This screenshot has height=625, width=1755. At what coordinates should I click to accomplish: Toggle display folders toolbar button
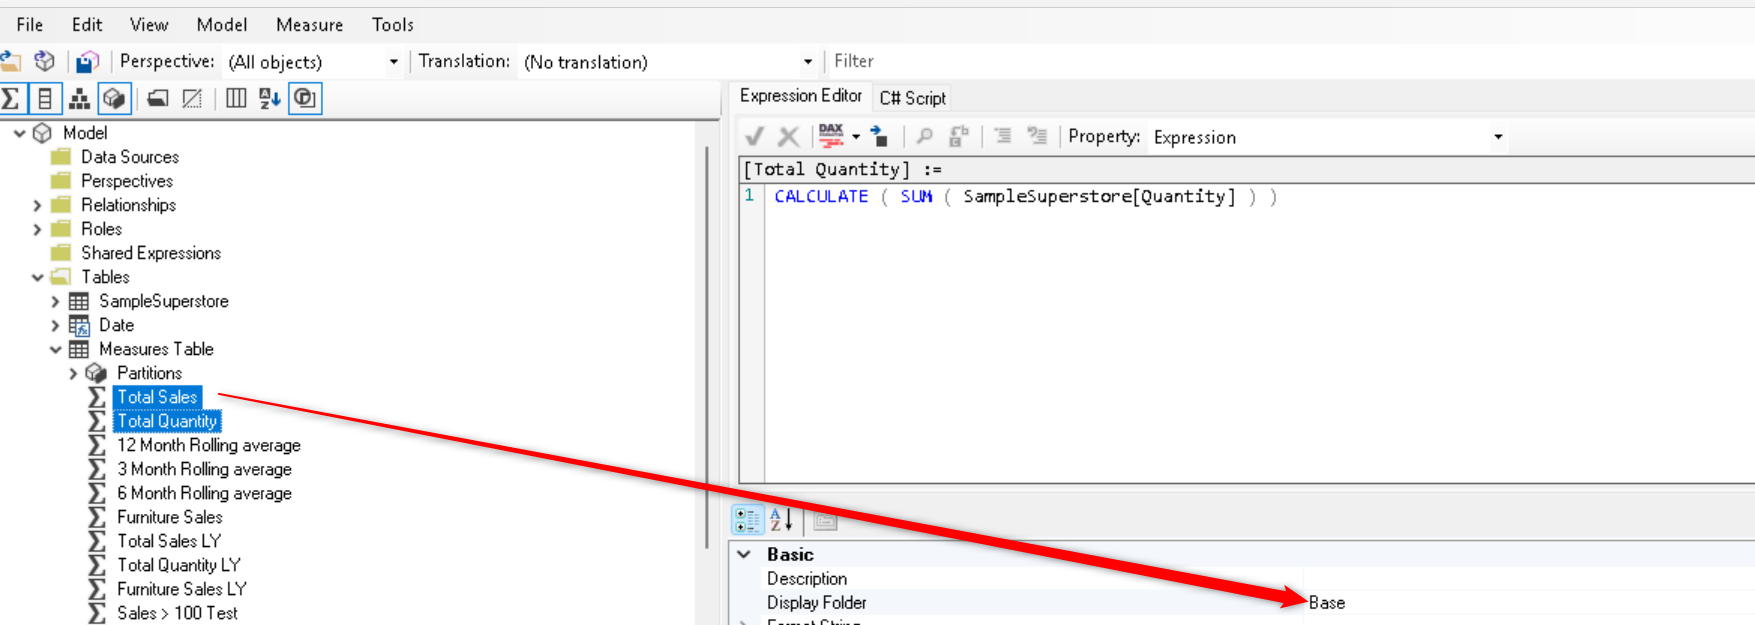coord(158,98)
